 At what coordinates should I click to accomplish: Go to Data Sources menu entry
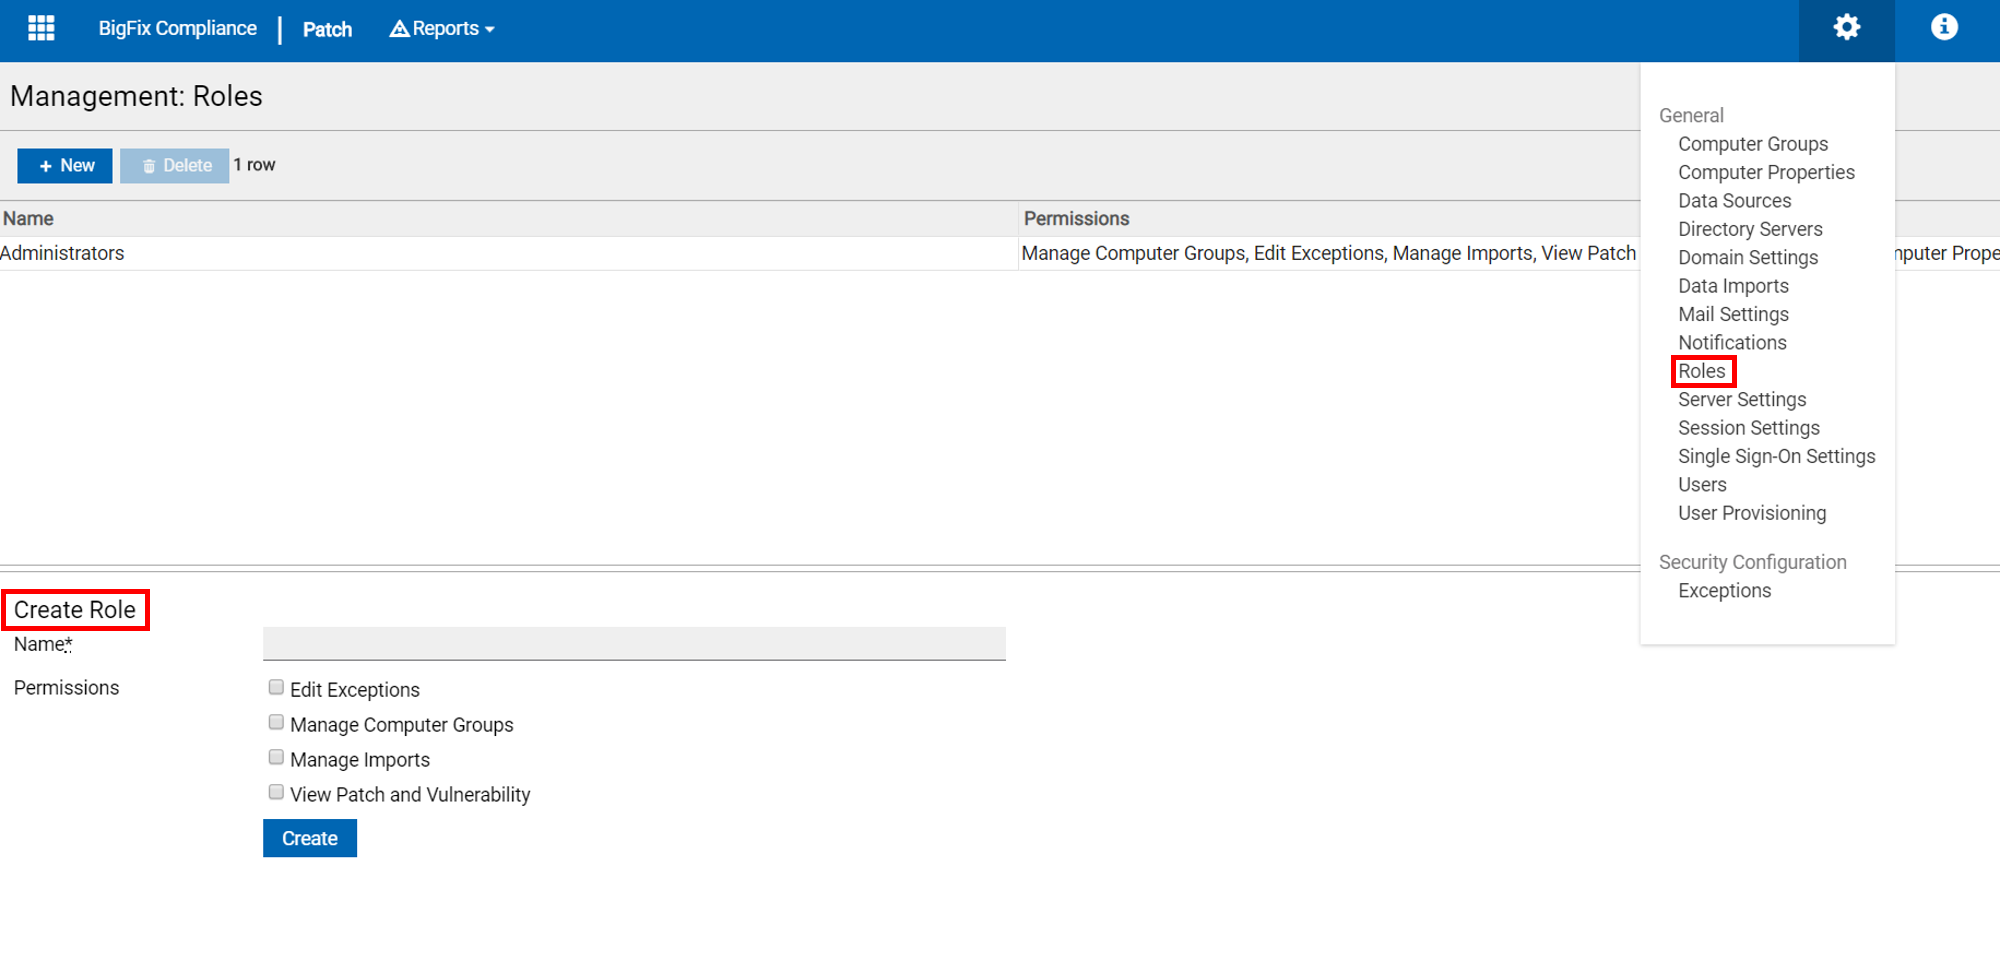point(1734,201)
